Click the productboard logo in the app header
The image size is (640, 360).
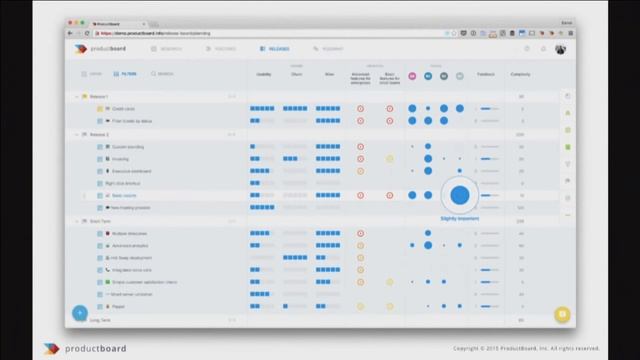100,49
